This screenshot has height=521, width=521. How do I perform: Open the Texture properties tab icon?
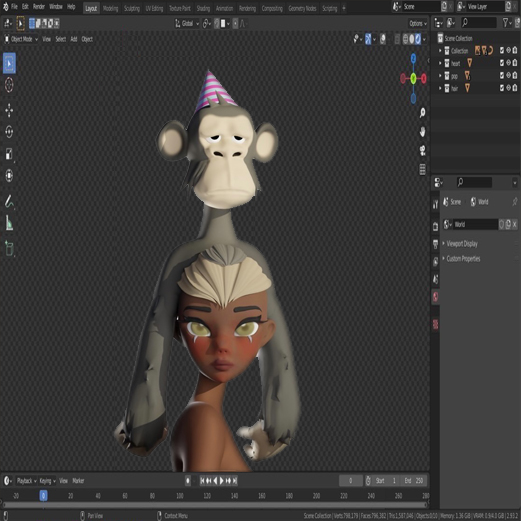435,324
